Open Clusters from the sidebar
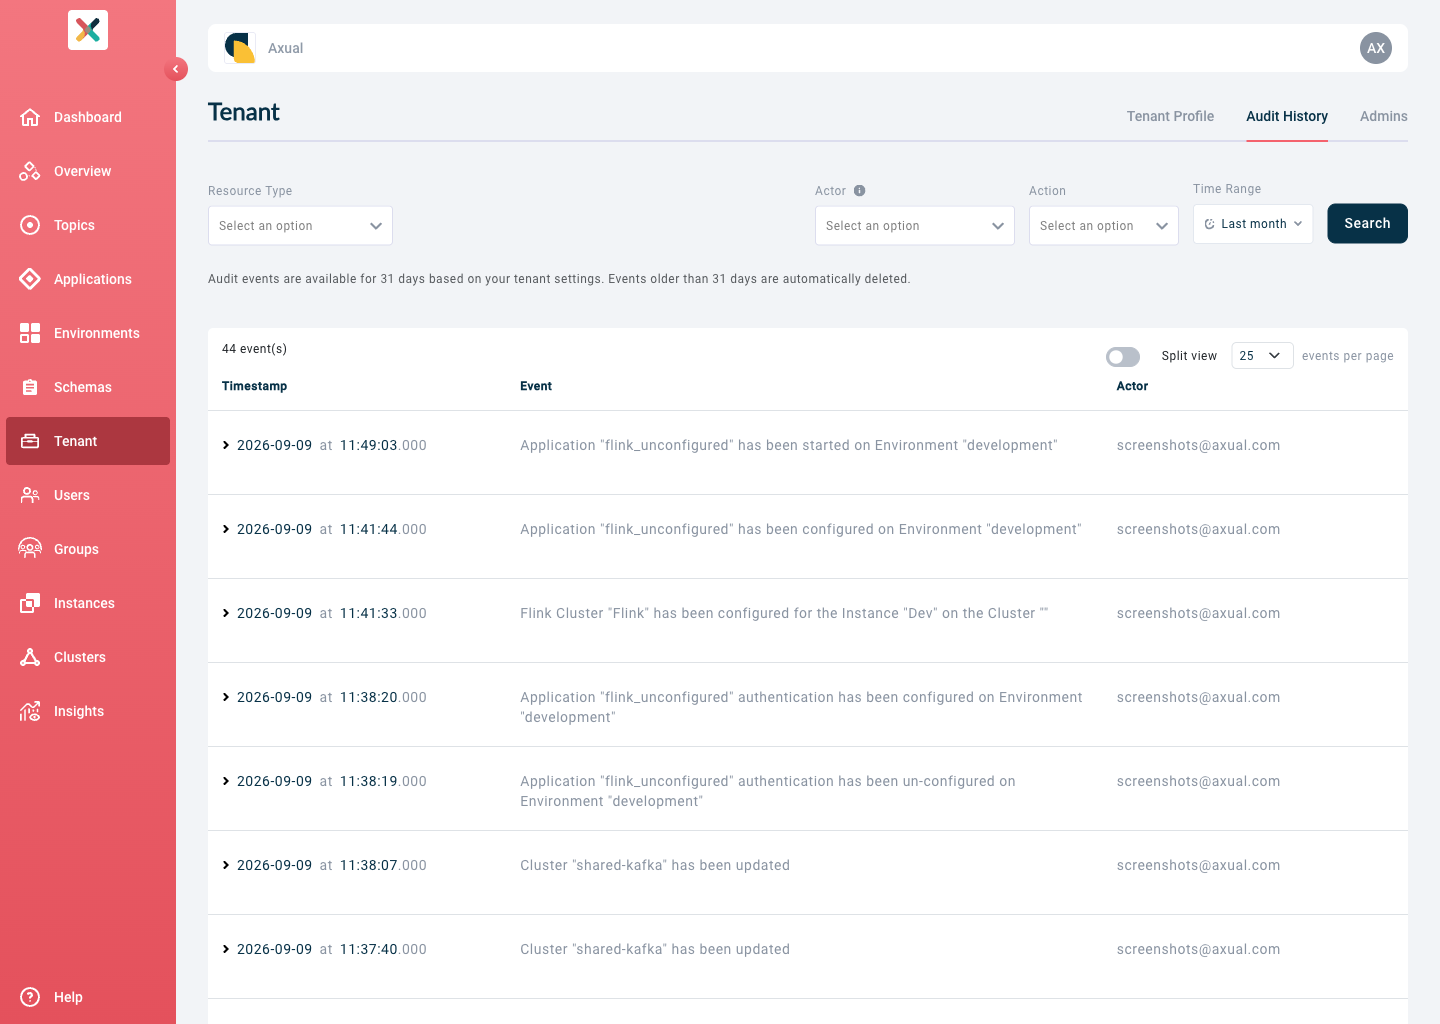1440x1024 pixels. [x=88, y=657]
